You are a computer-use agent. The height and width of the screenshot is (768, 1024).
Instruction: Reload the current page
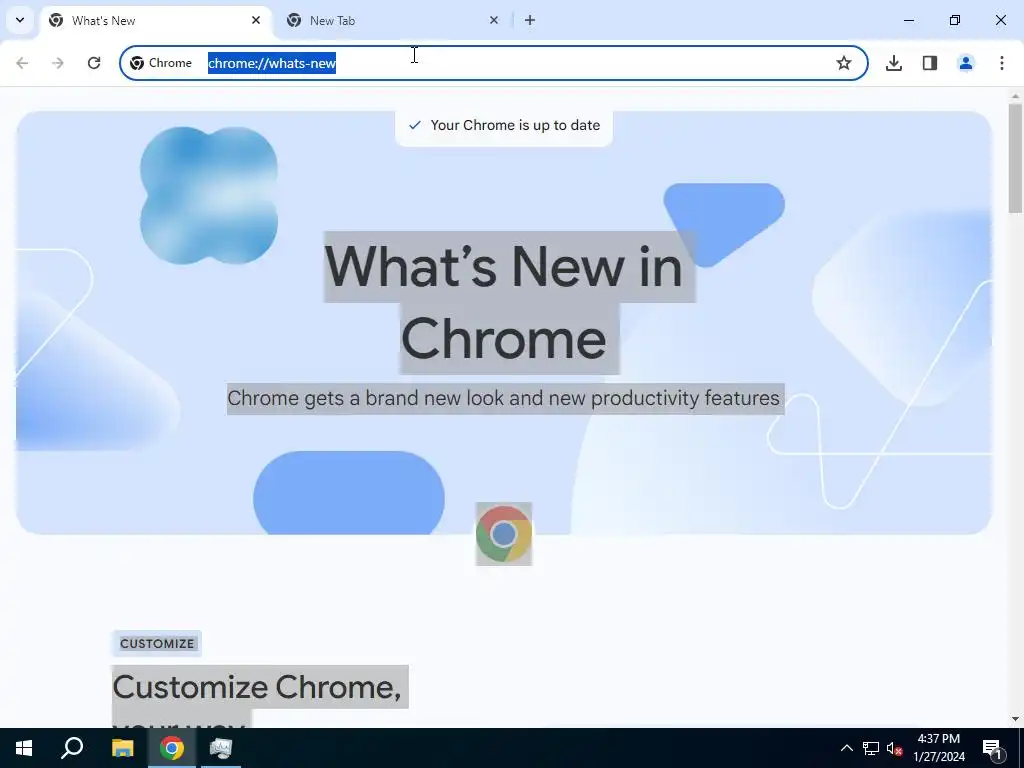click(94, 63)
